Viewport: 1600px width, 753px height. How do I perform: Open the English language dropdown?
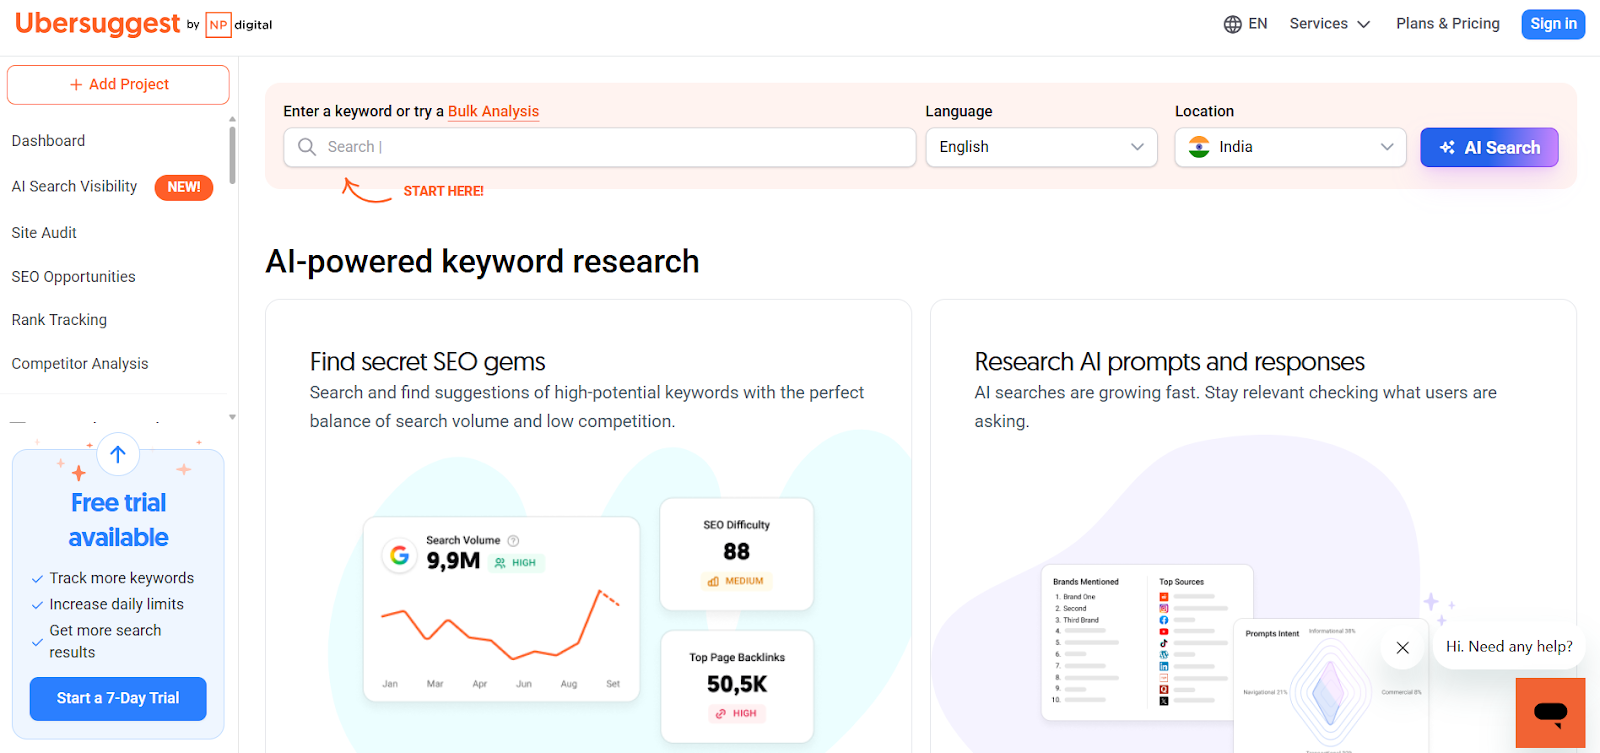pos(1041,147)
